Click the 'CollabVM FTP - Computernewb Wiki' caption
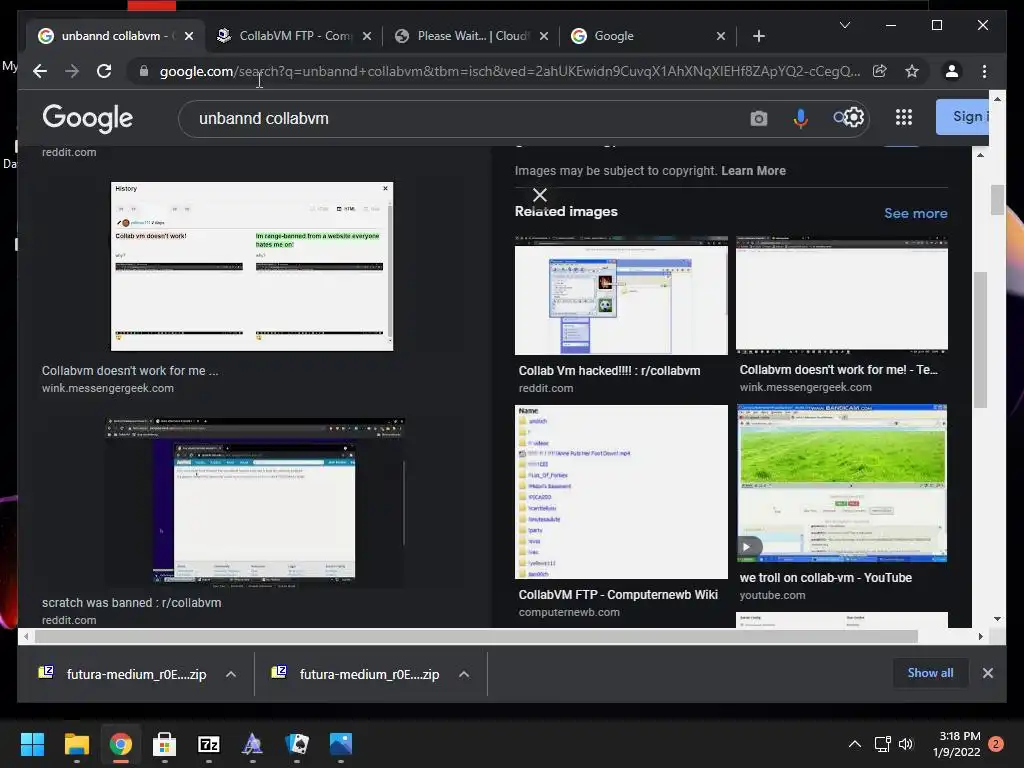Screen dimensions: 1024x768 pos(618,595)
